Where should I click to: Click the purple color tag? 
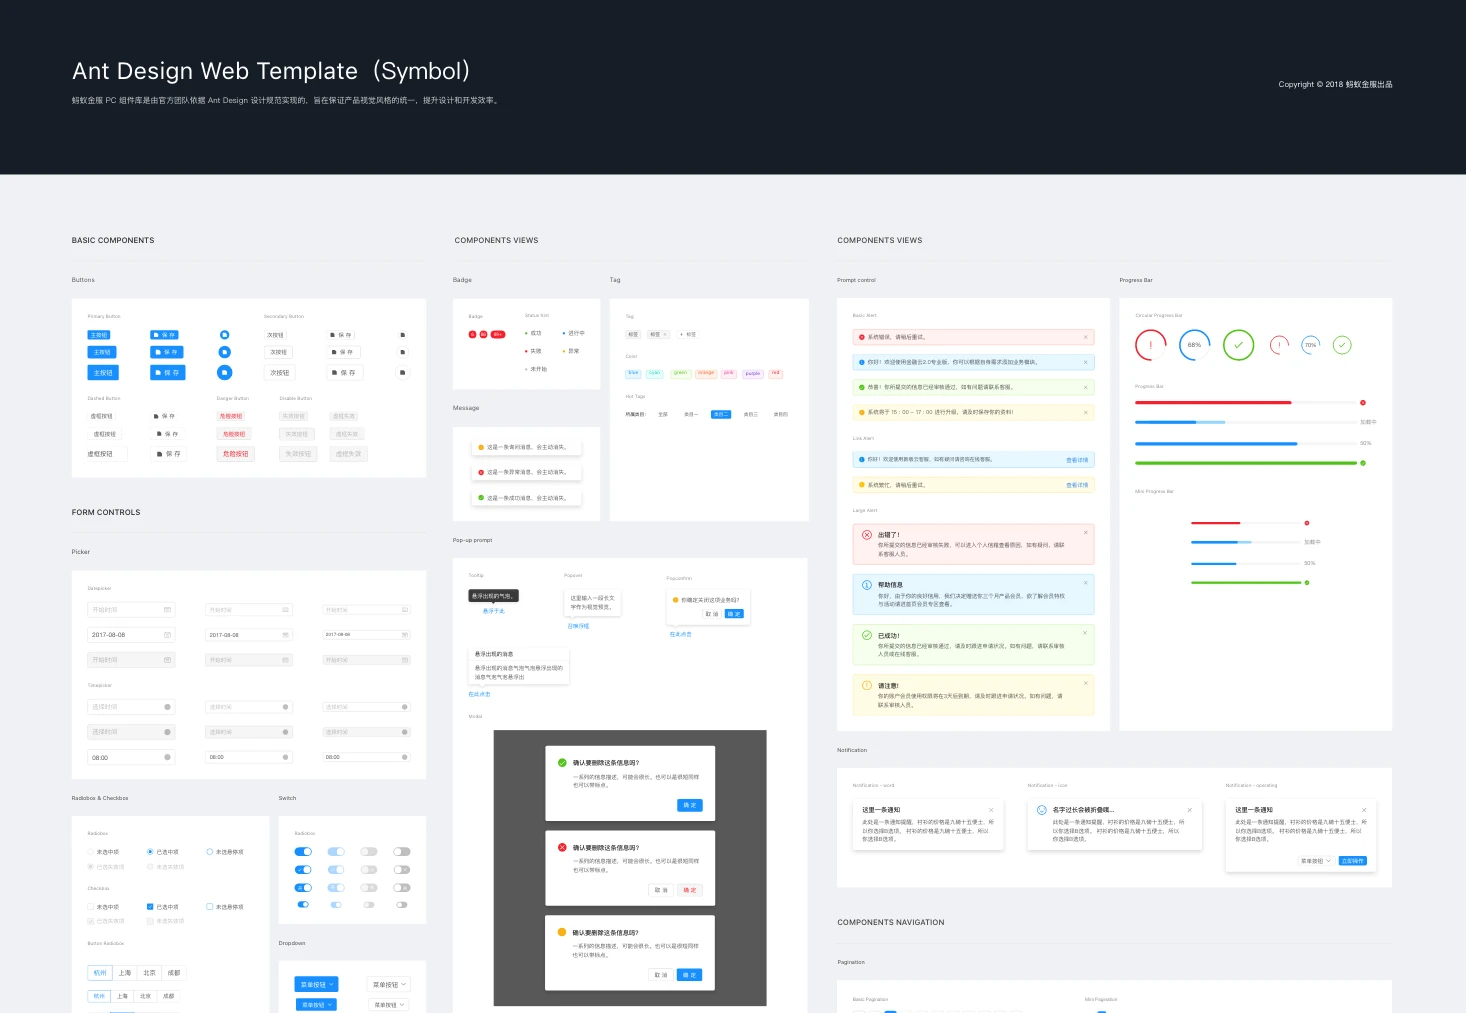(x=753, y=373)
